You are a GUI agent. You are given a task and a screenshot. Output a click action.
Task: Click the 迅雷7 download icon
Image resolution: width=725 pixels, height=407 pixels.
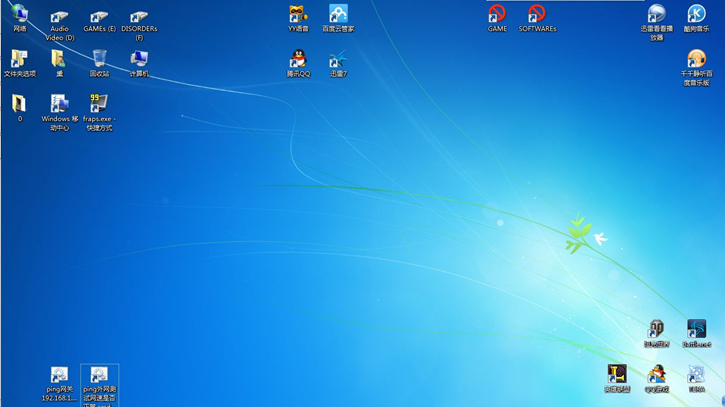[338, 60]
